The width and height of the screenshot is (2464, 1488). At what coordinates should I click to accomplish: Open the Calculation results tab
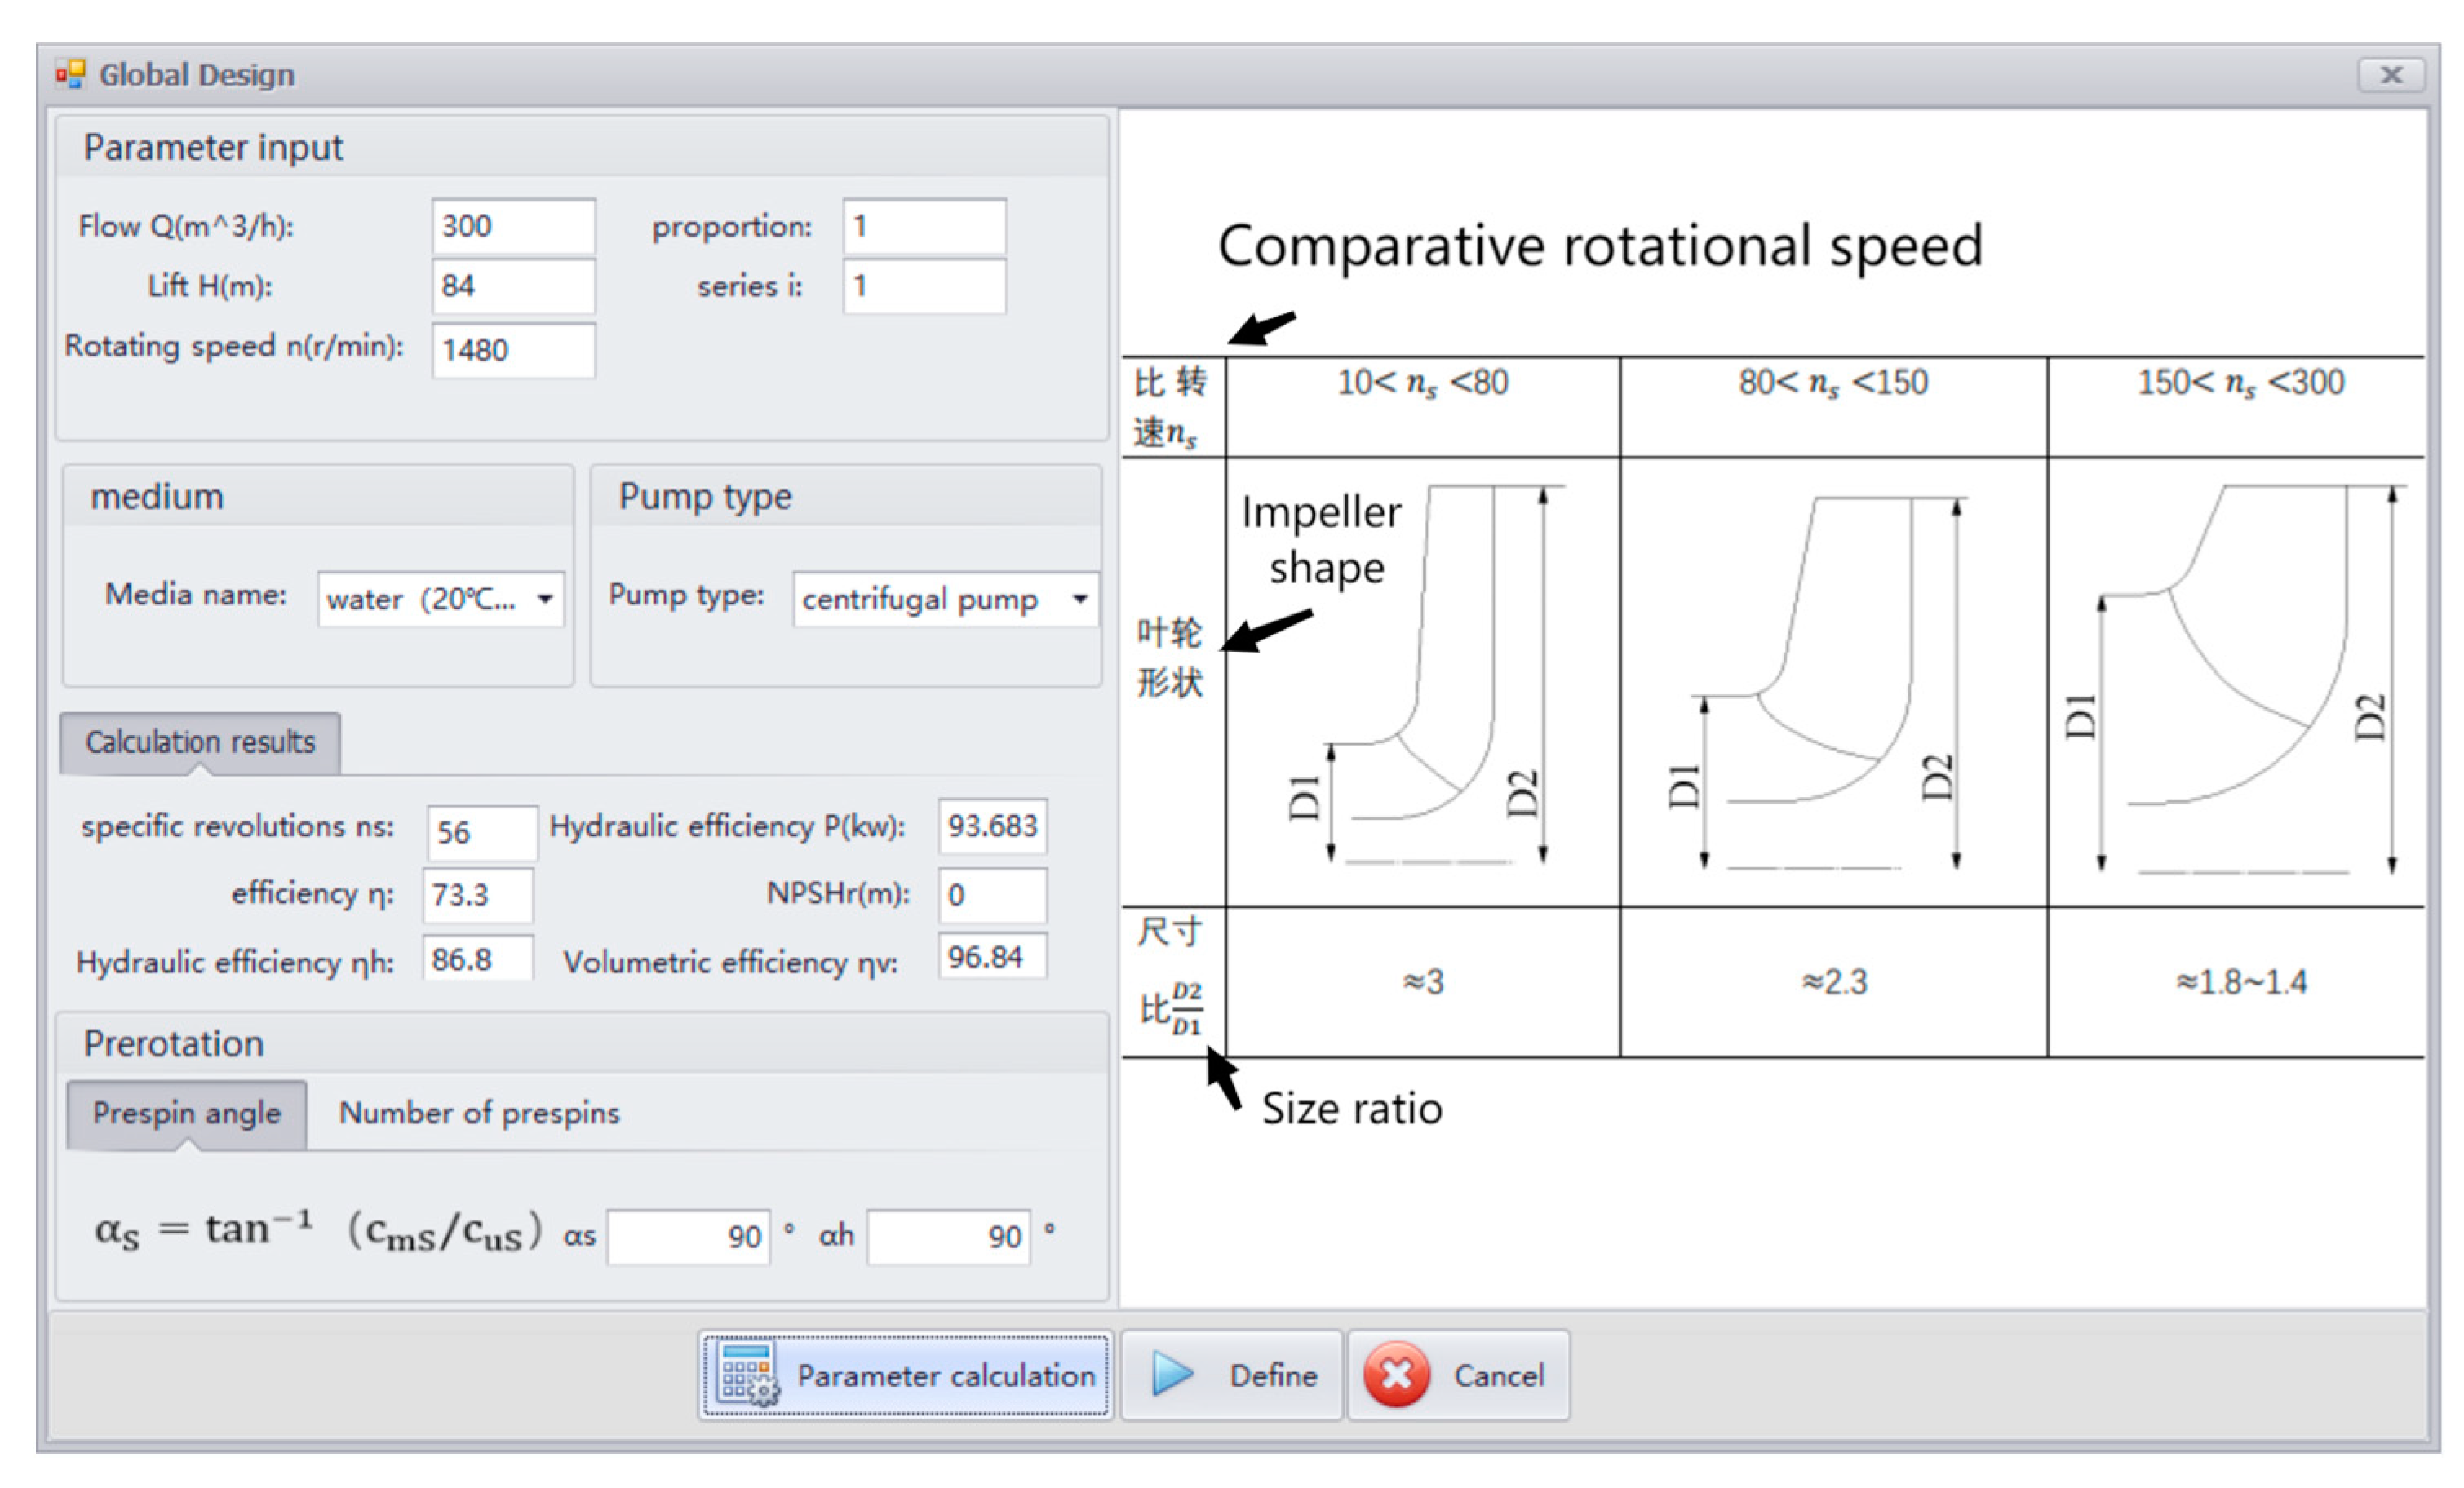coord(200,742)
